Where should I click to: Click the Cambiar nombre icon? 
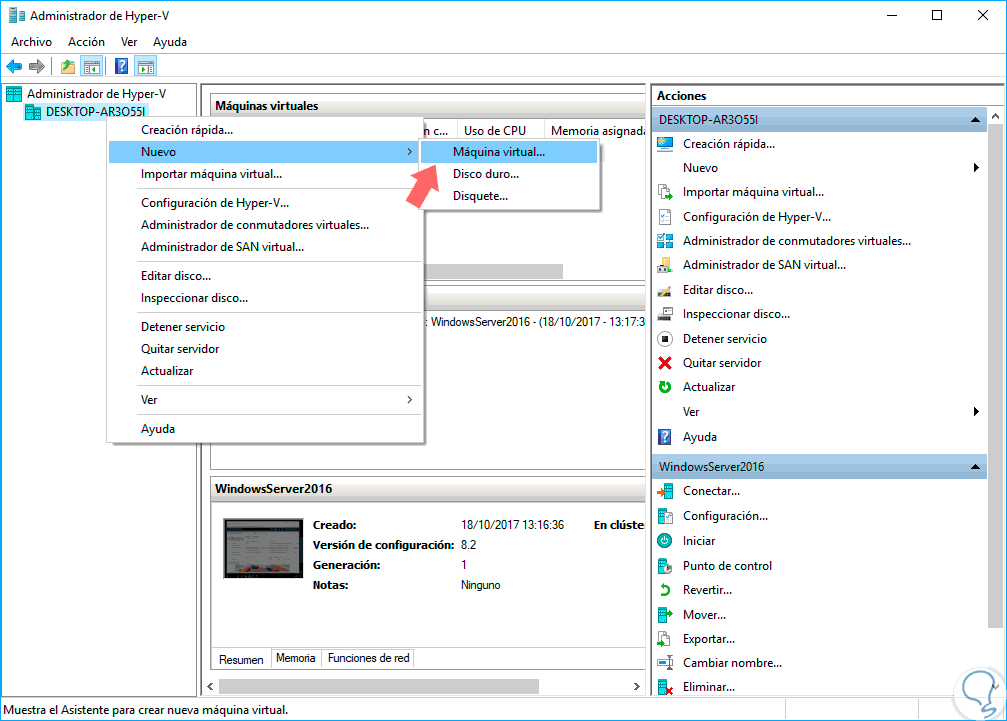tap(665, 663)
